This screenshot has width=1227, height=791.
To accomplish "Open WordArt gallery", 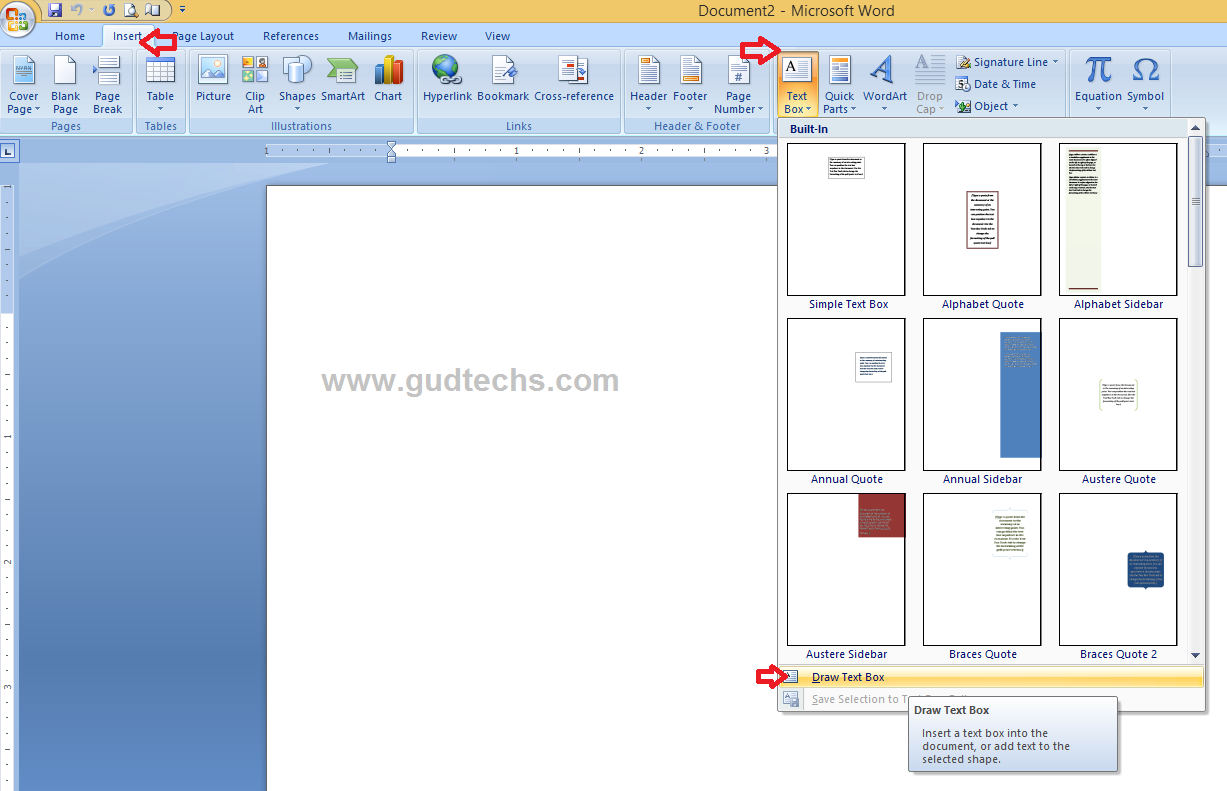I will [885, 85].
